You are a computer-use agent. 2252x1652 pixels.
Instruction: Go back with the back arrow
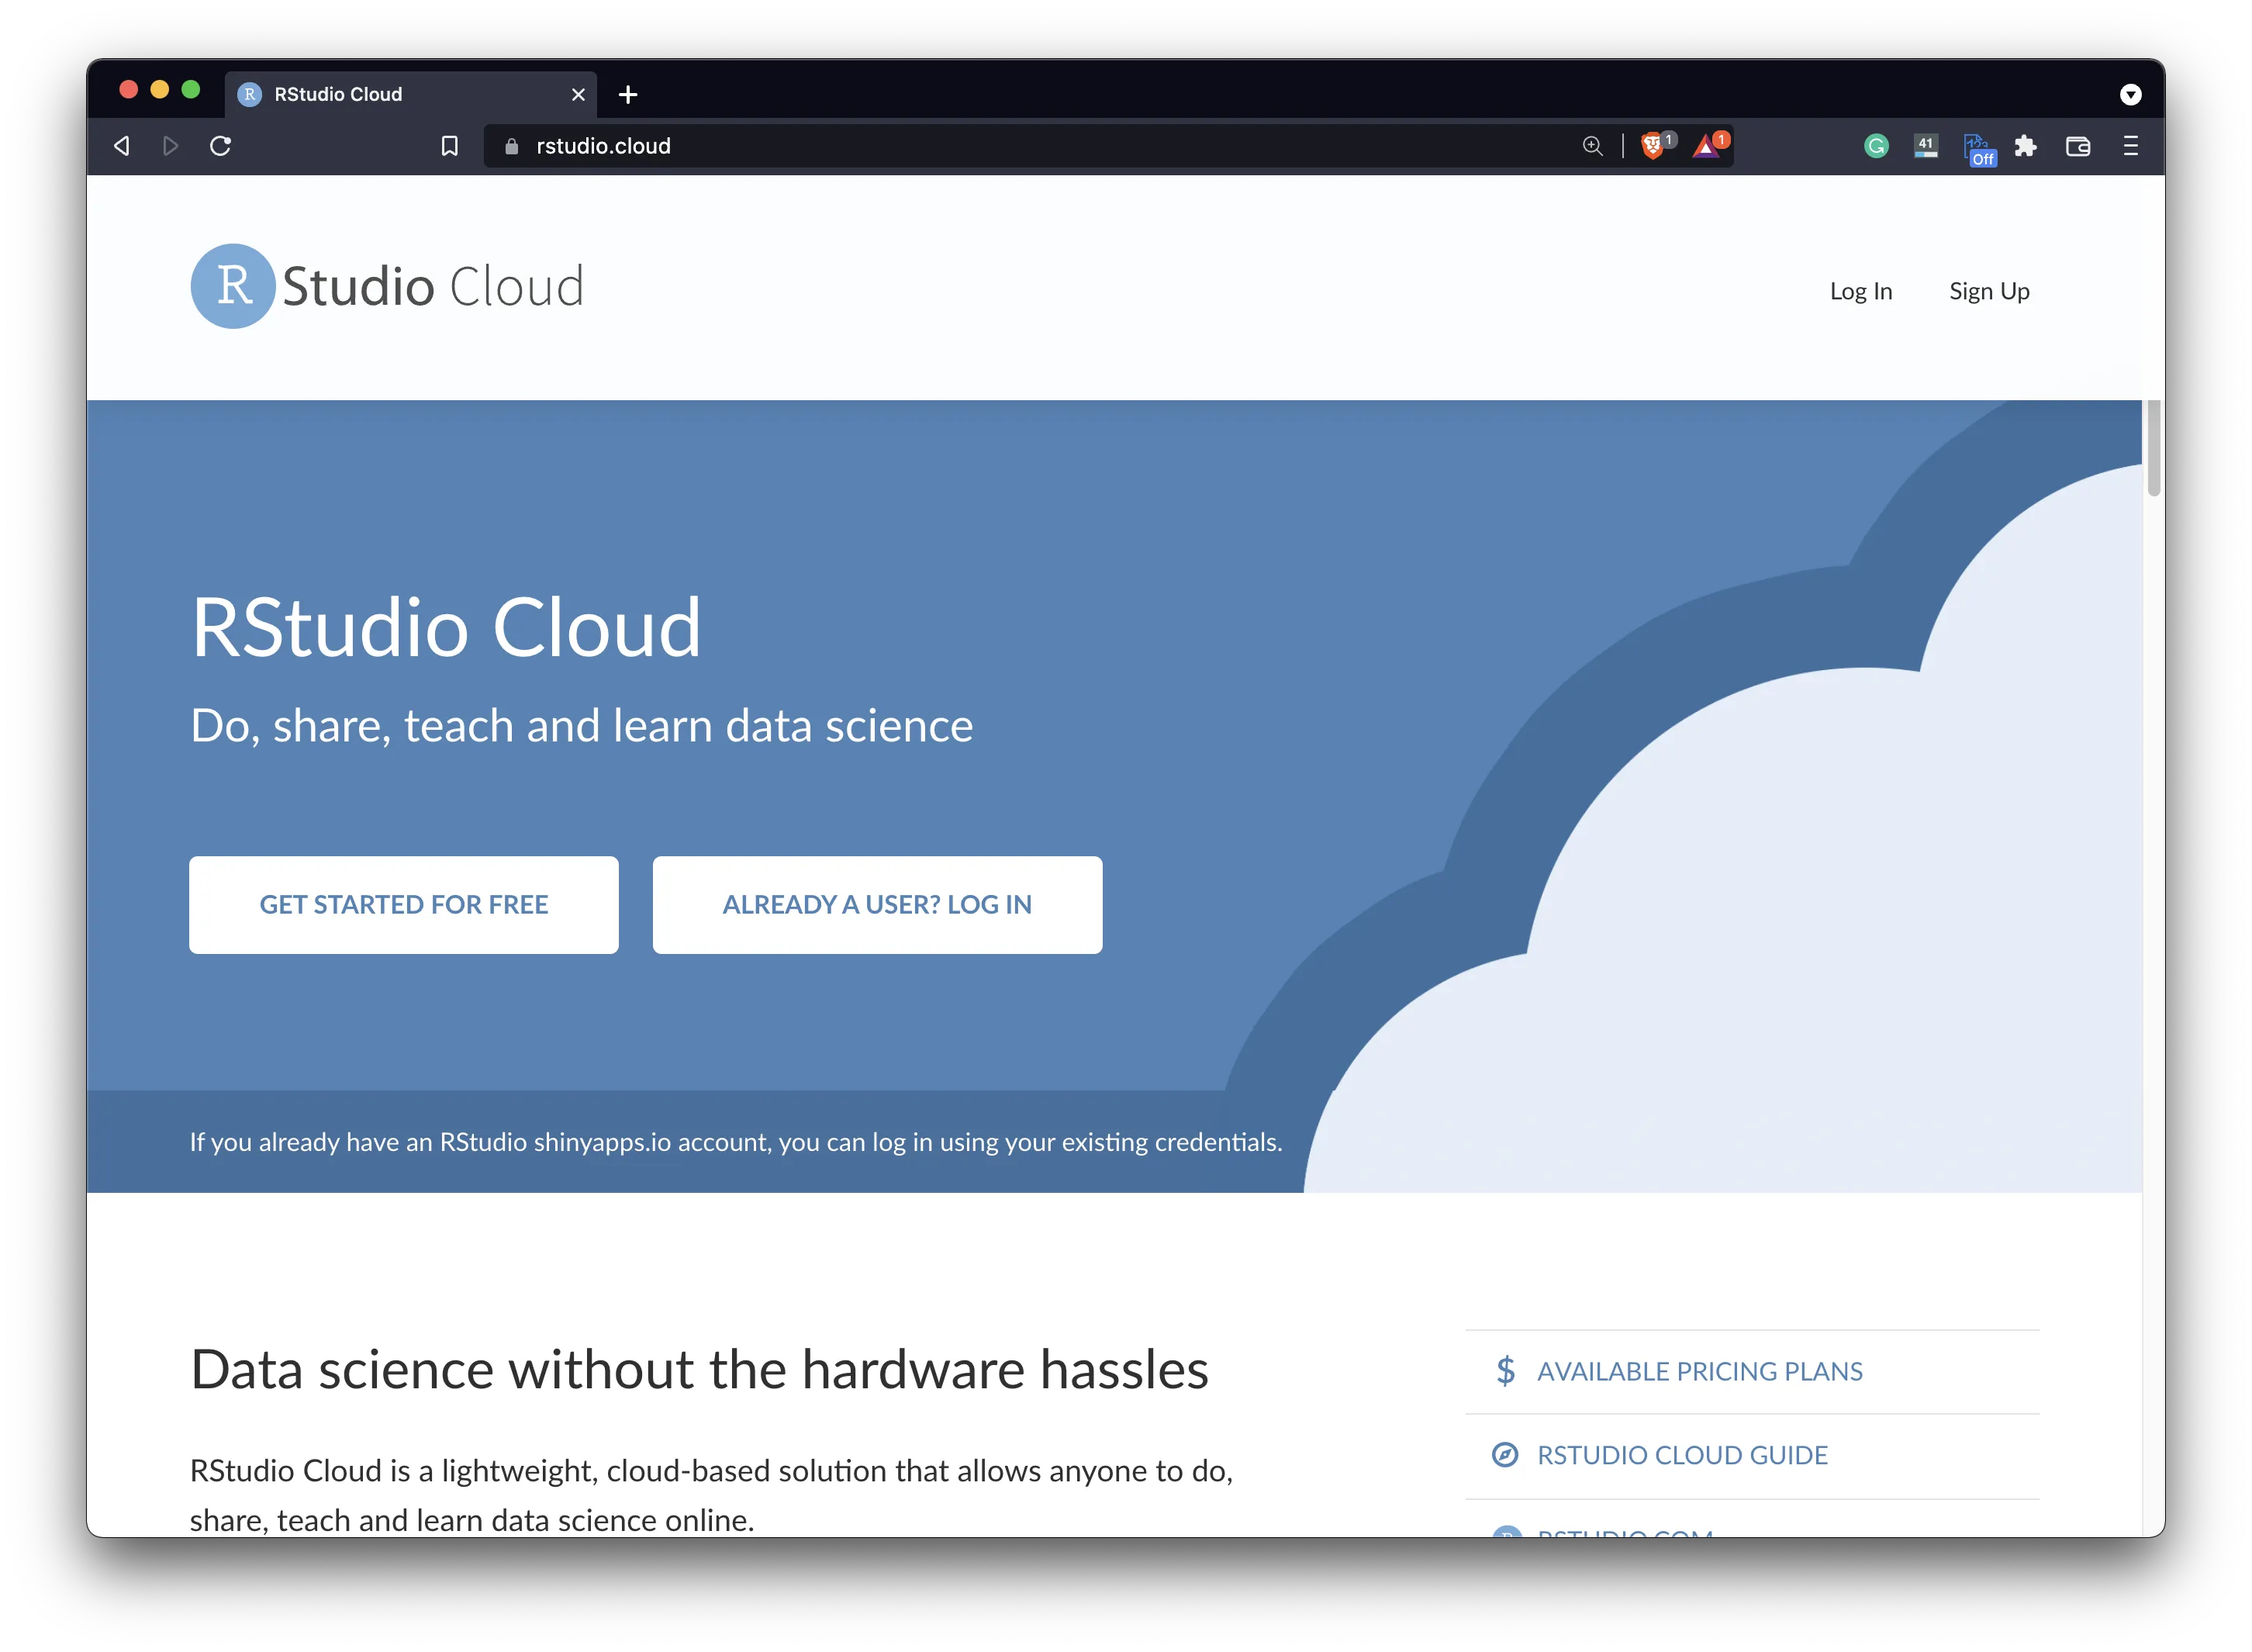122,147
